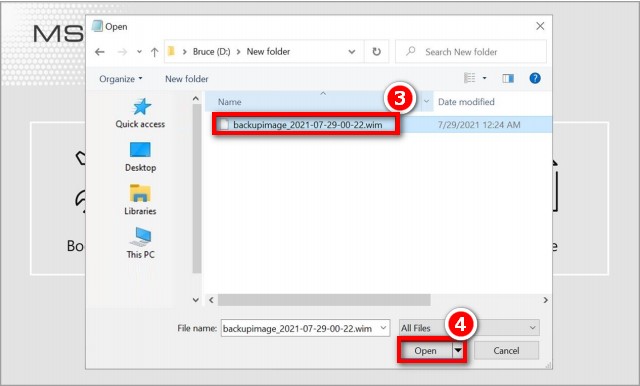This screenshot has width=640, height=386.
Task: Click the 7/29/2021 12:24 AM date cell
Action: click(479, 125)
